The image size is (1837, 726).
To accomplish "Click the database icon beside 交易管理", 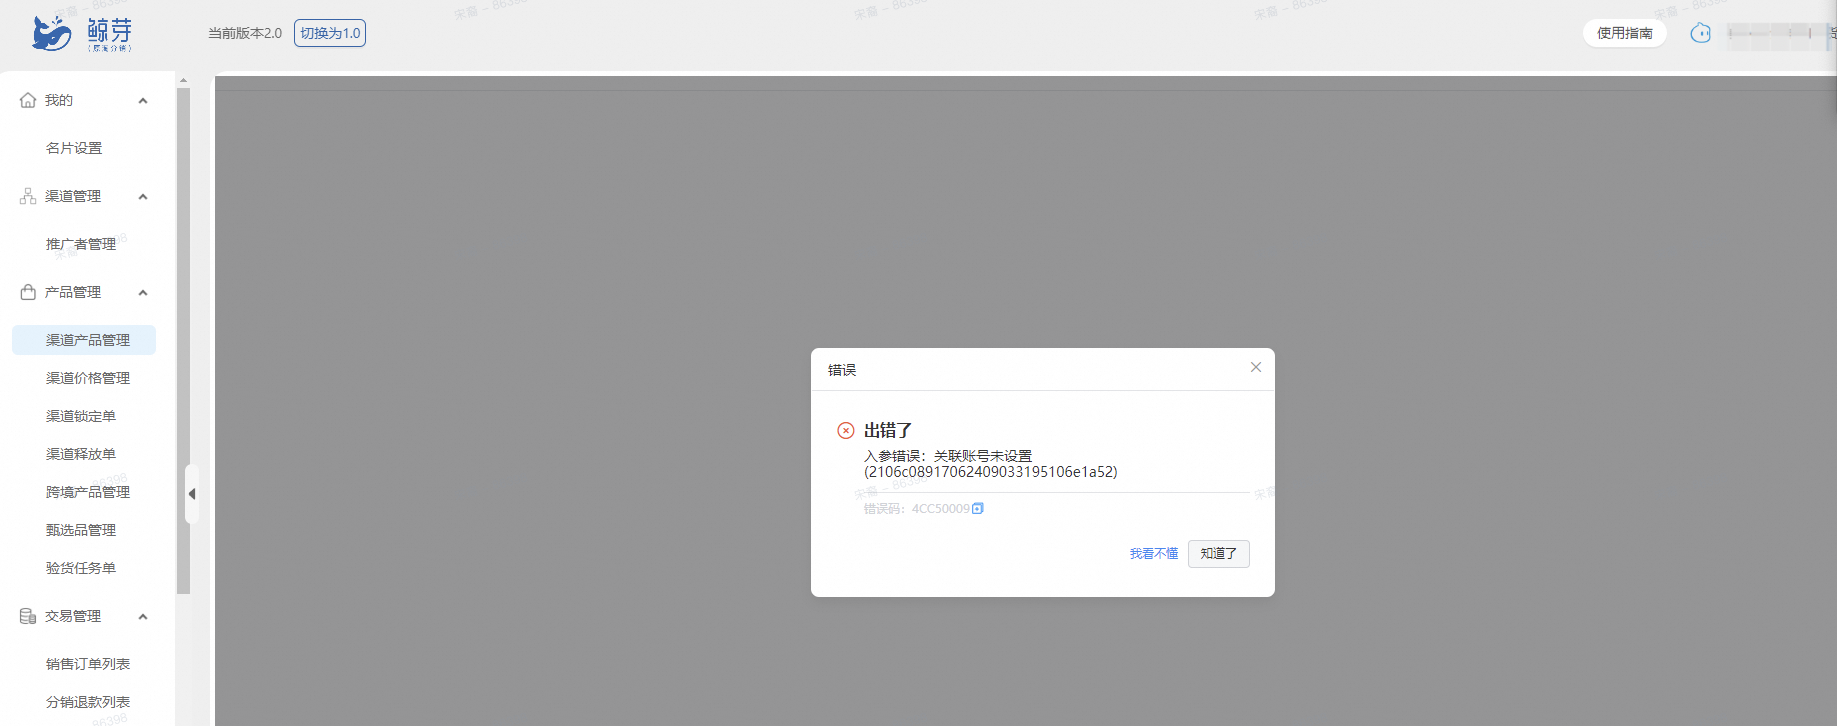I will (x=28, y=616).
